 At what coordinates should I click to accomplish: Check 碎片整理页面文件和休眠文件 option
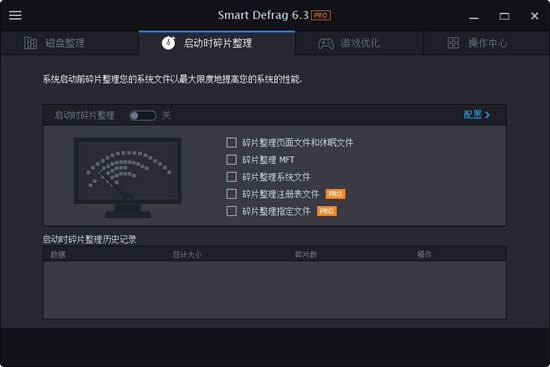232,142
